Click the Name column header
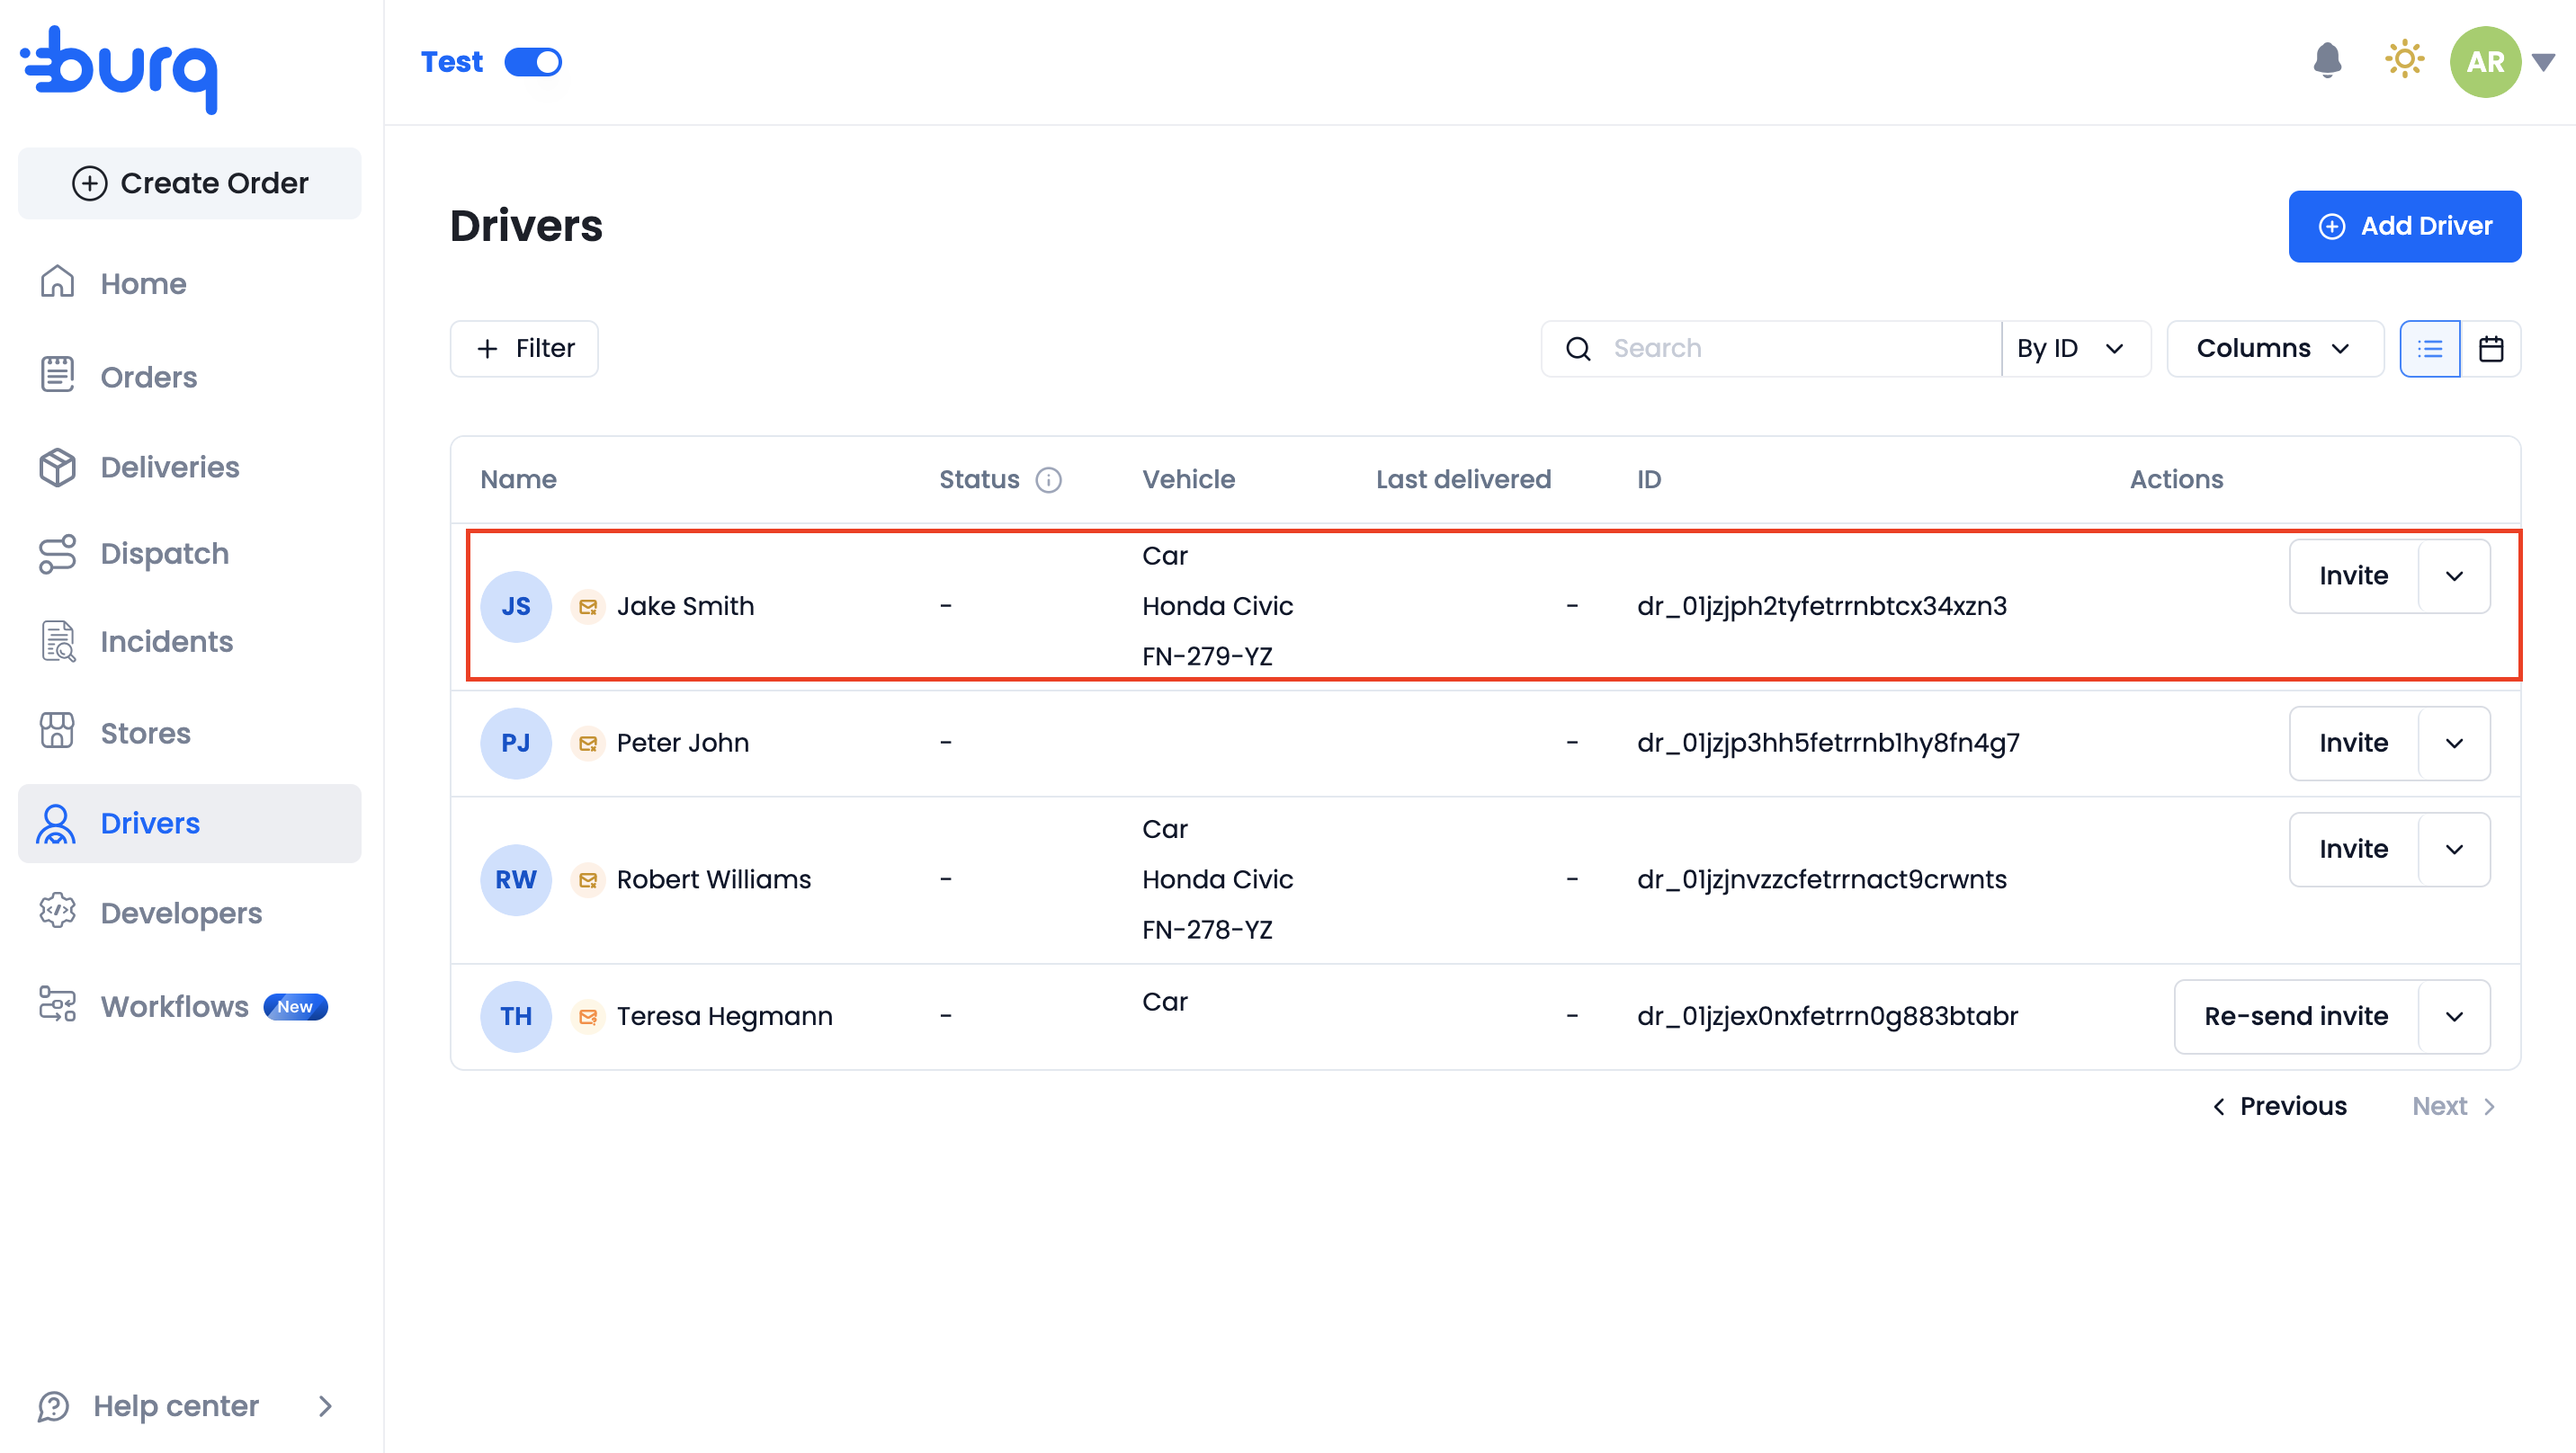 click(518, 479)
